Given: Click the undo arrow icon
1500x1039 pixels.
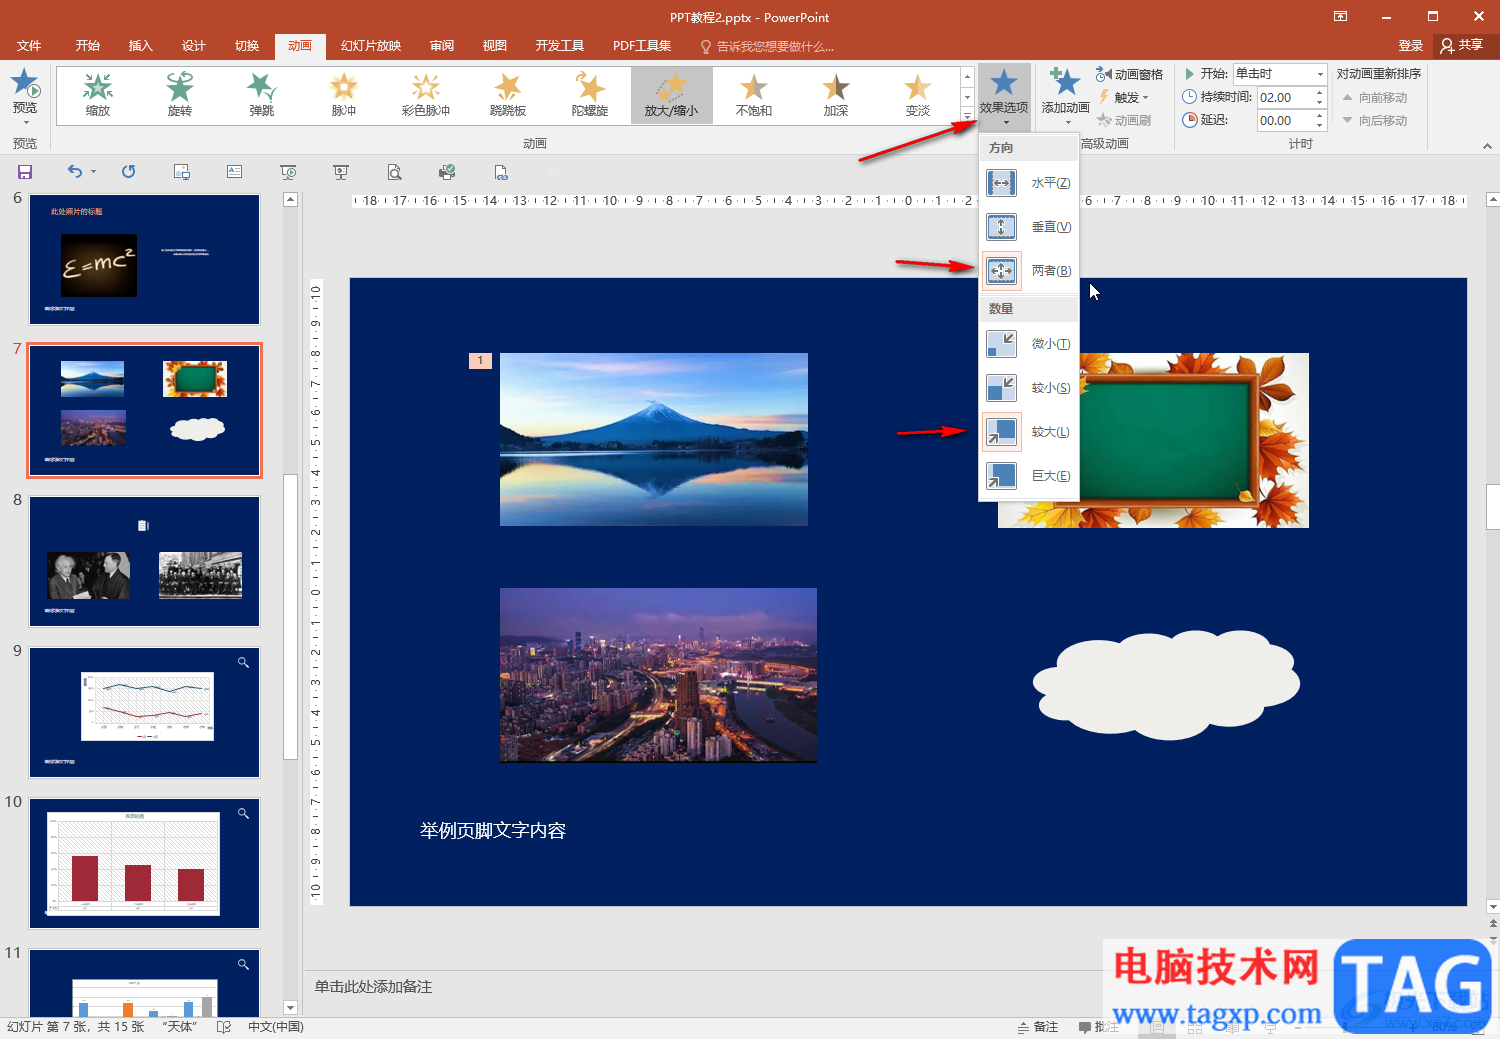Looking at the screenshot, I should 75,172.
